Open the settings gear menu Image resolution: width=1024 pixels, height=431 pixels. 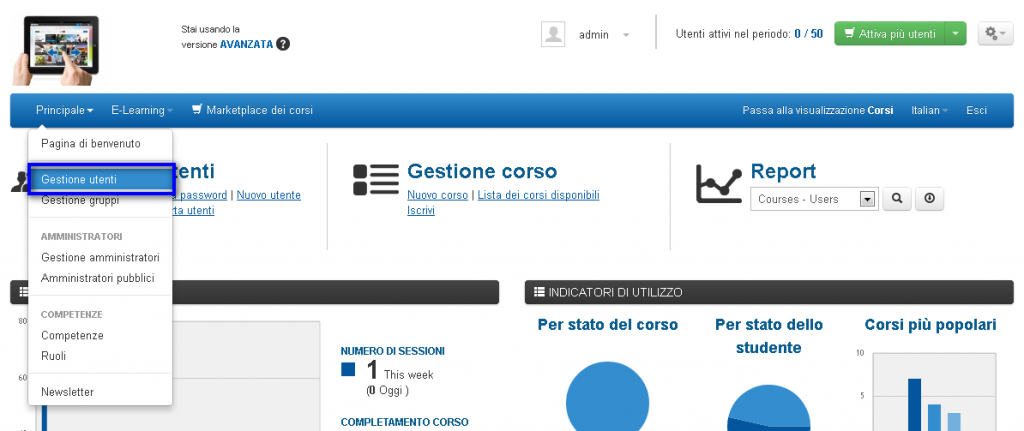coord(995,34)
